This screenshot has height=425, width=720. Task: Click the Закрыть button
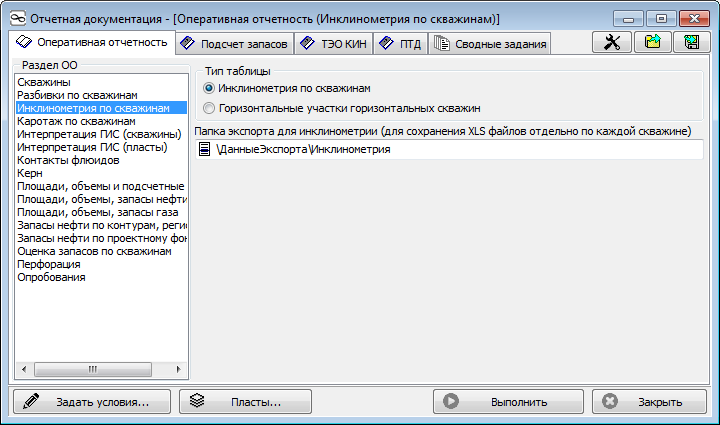pyautogui.click(x=649, y=402)
